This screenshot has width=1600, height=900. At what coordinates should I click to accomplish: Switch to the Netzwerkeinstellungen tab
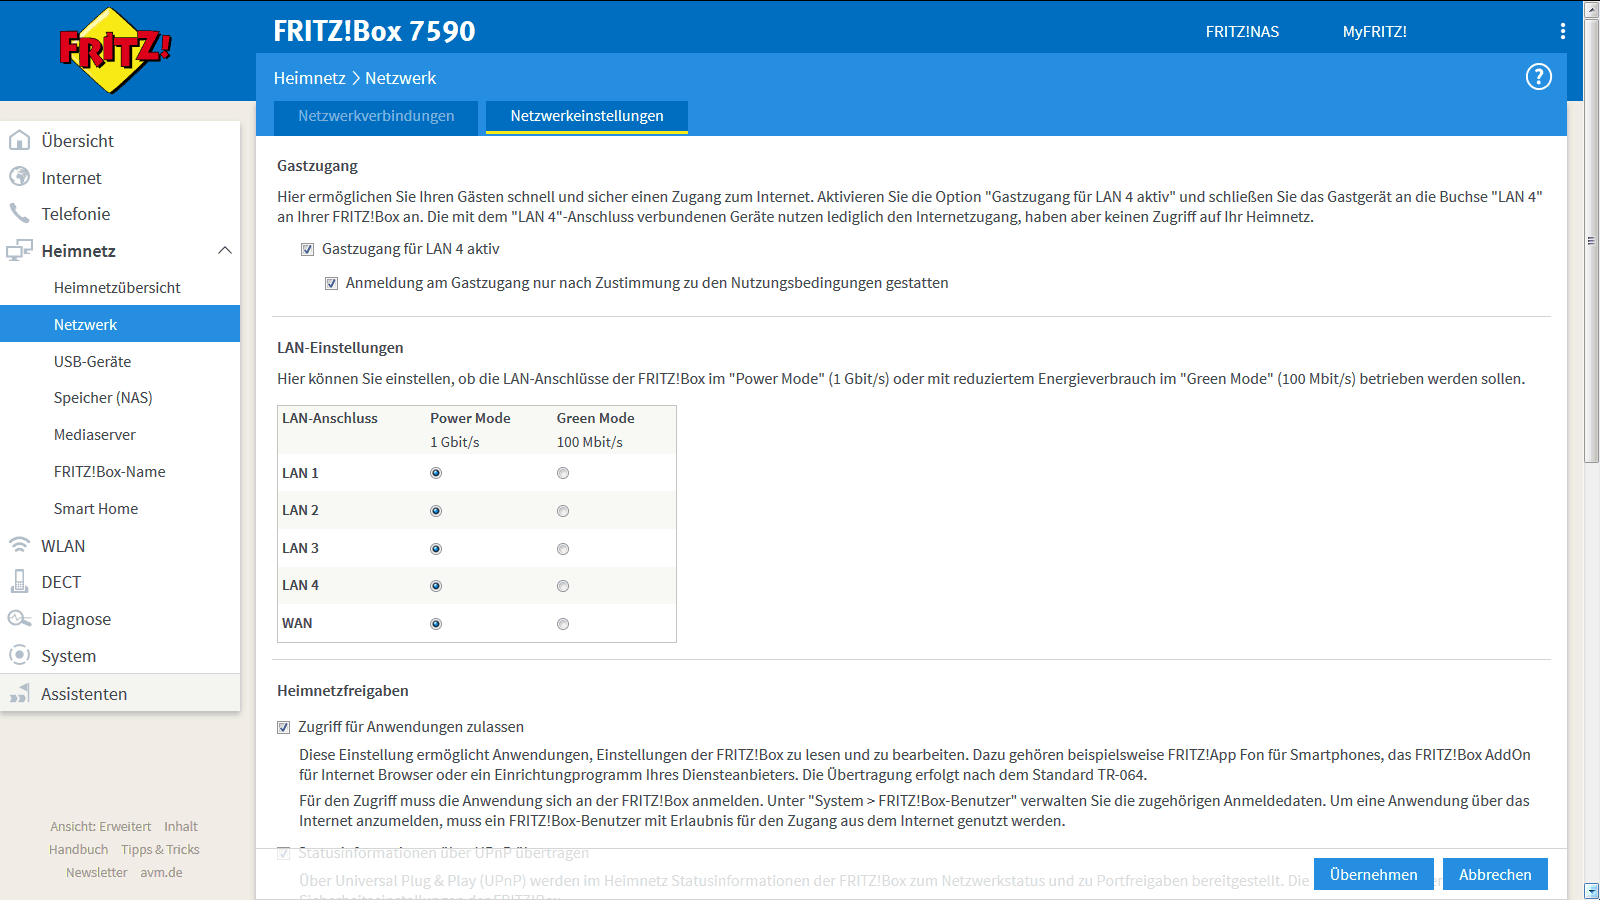(x=587, y=116)
